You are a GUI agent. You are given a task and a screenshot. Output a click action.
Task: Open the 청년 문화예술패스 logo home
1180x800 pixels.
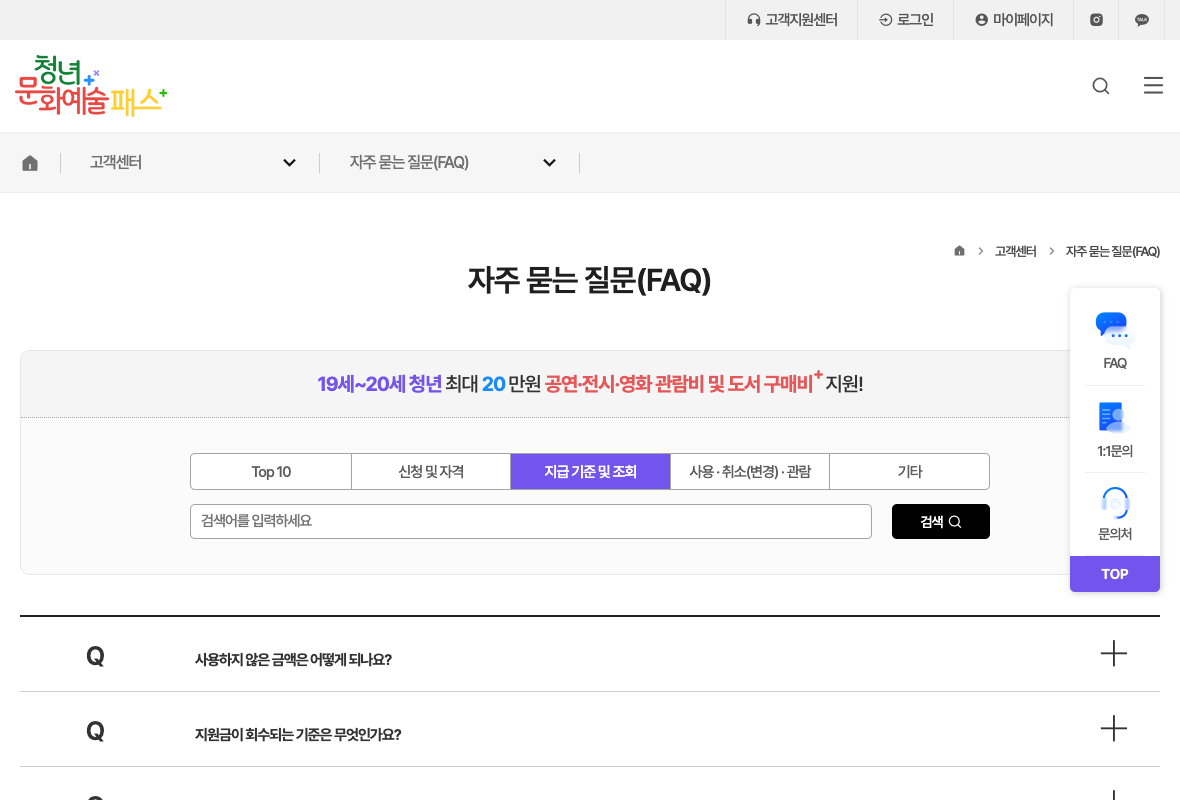point(91,85)
